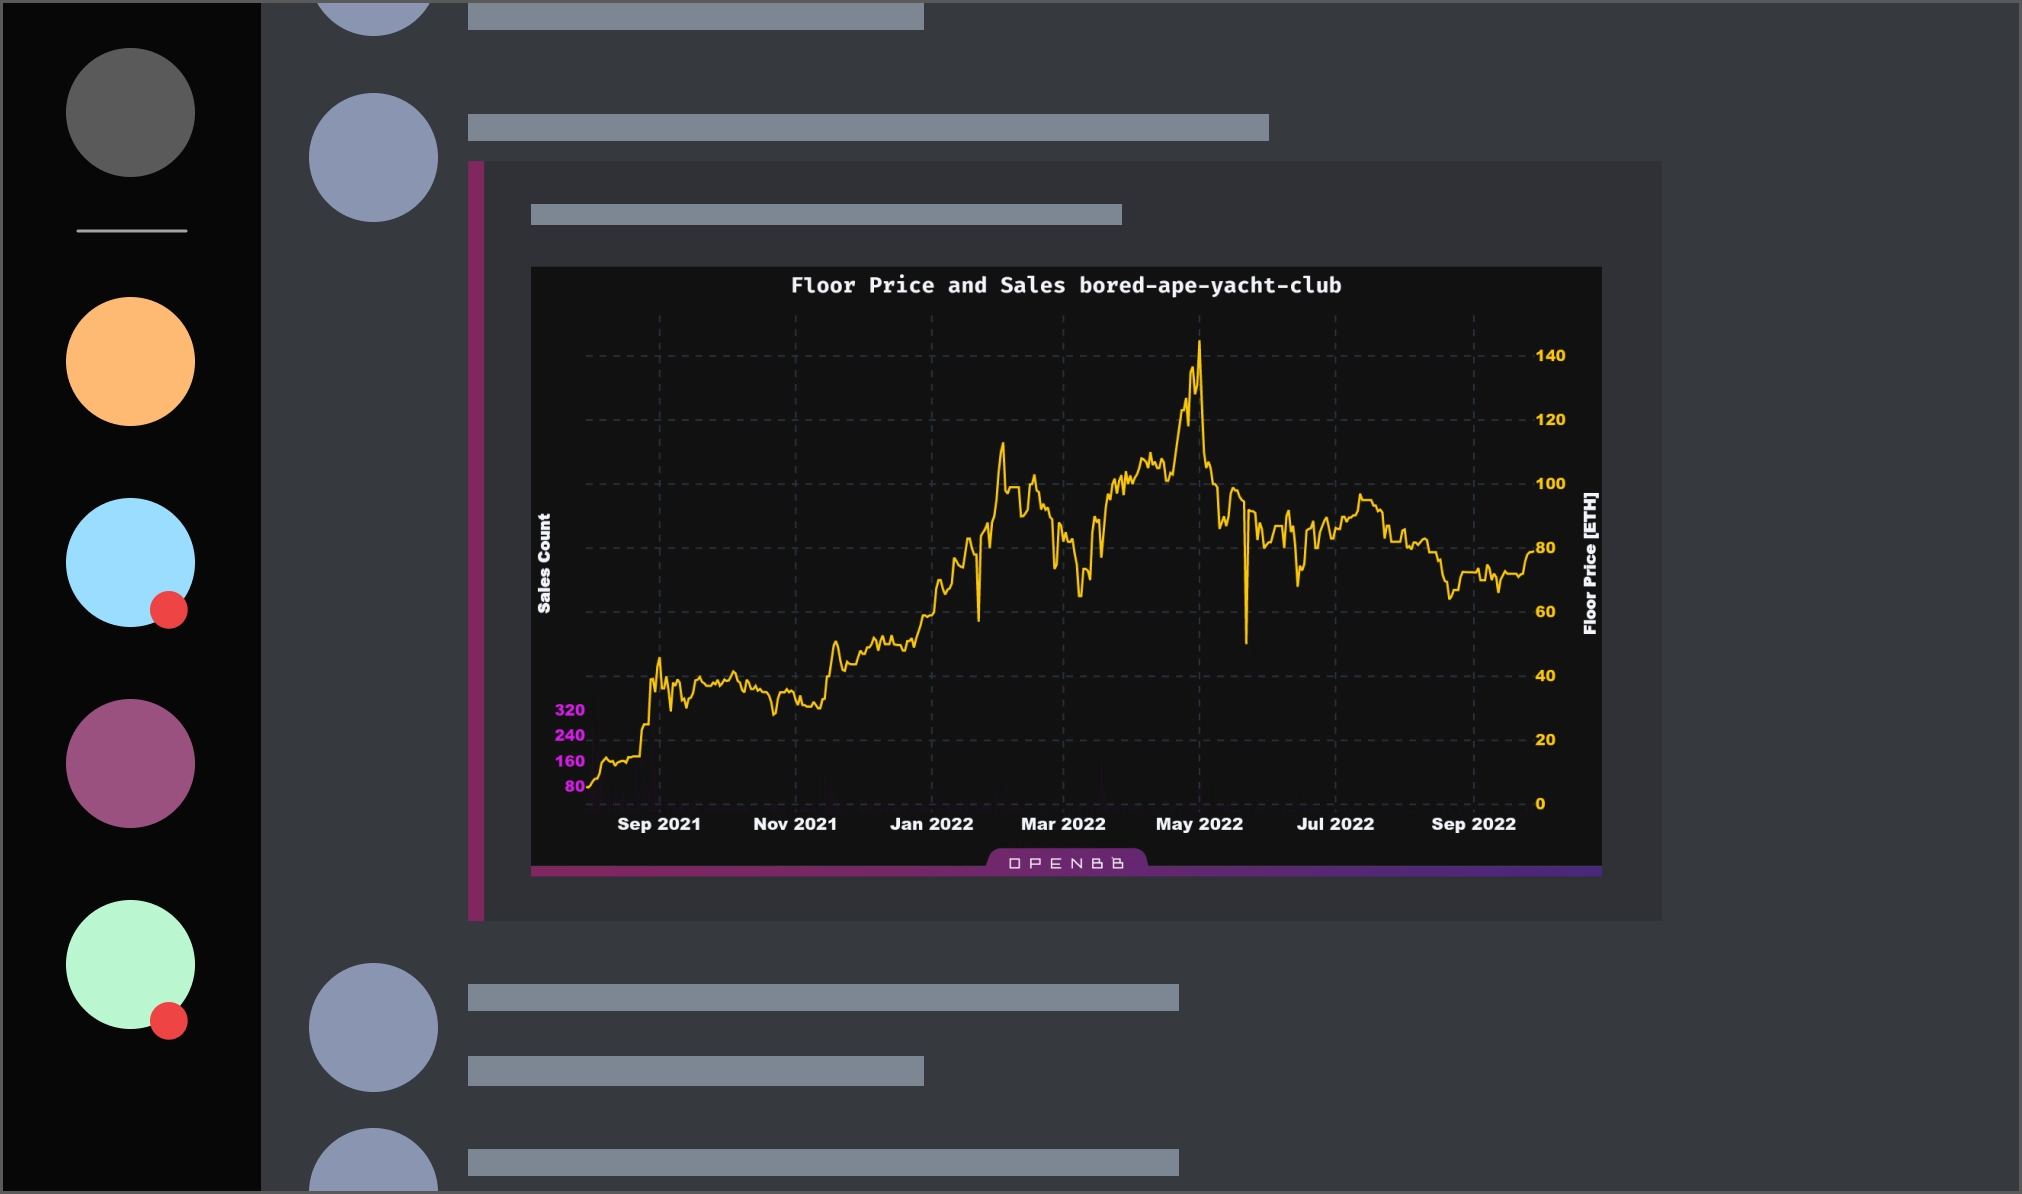Click the 'Sep 2021' axis label
The image size is (2022, 1194).
tap(659, 824)
